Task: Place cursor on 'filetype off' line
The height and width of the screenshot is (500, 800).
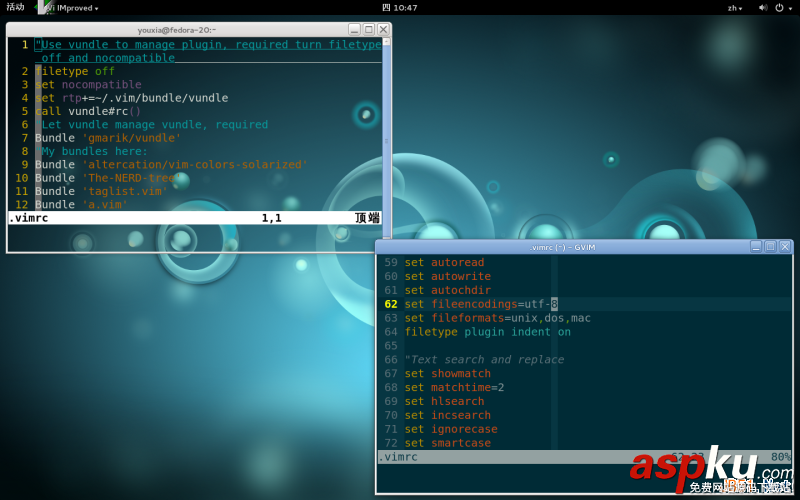Action: click(75, 71)
